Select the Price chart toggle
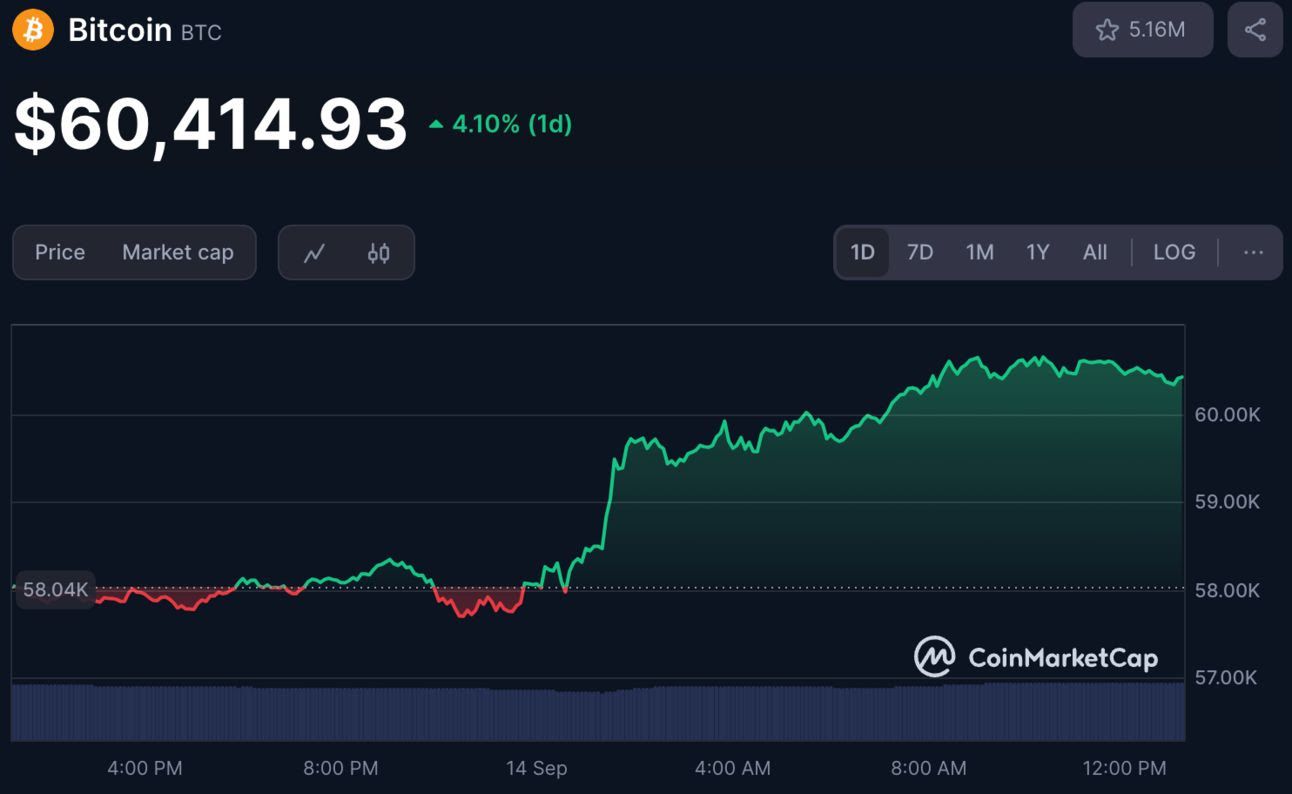1292x794 pixels. [x=60, y=252]
